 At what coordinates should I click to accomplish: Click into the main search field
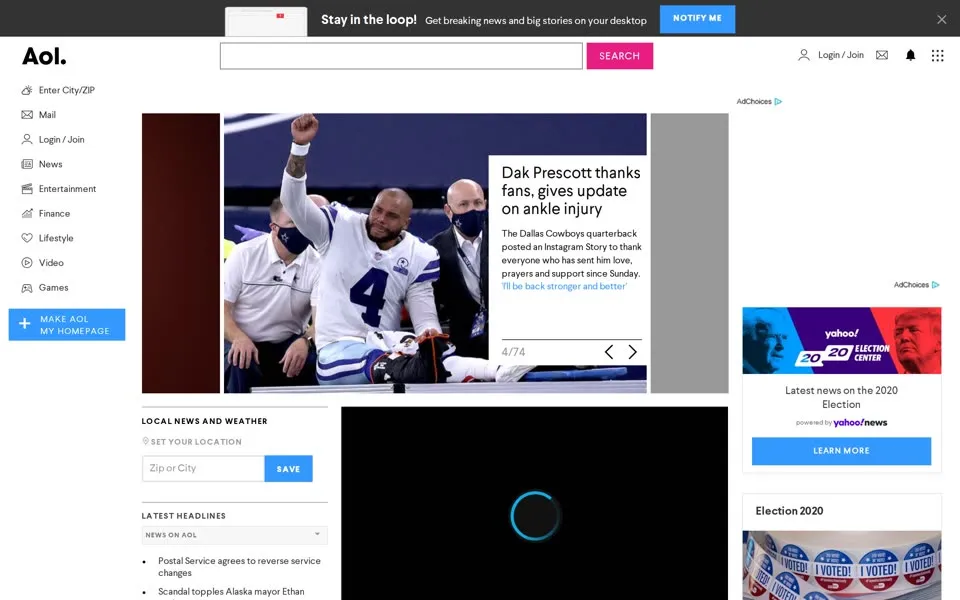coord(401,56)
